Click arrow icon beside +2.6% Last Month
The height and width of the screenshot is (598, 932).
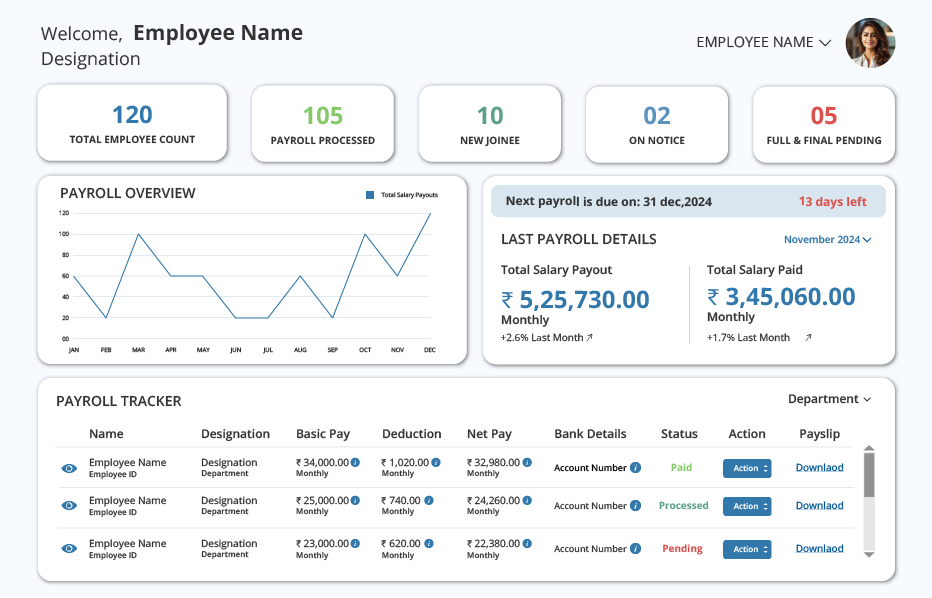coord(590,338)
